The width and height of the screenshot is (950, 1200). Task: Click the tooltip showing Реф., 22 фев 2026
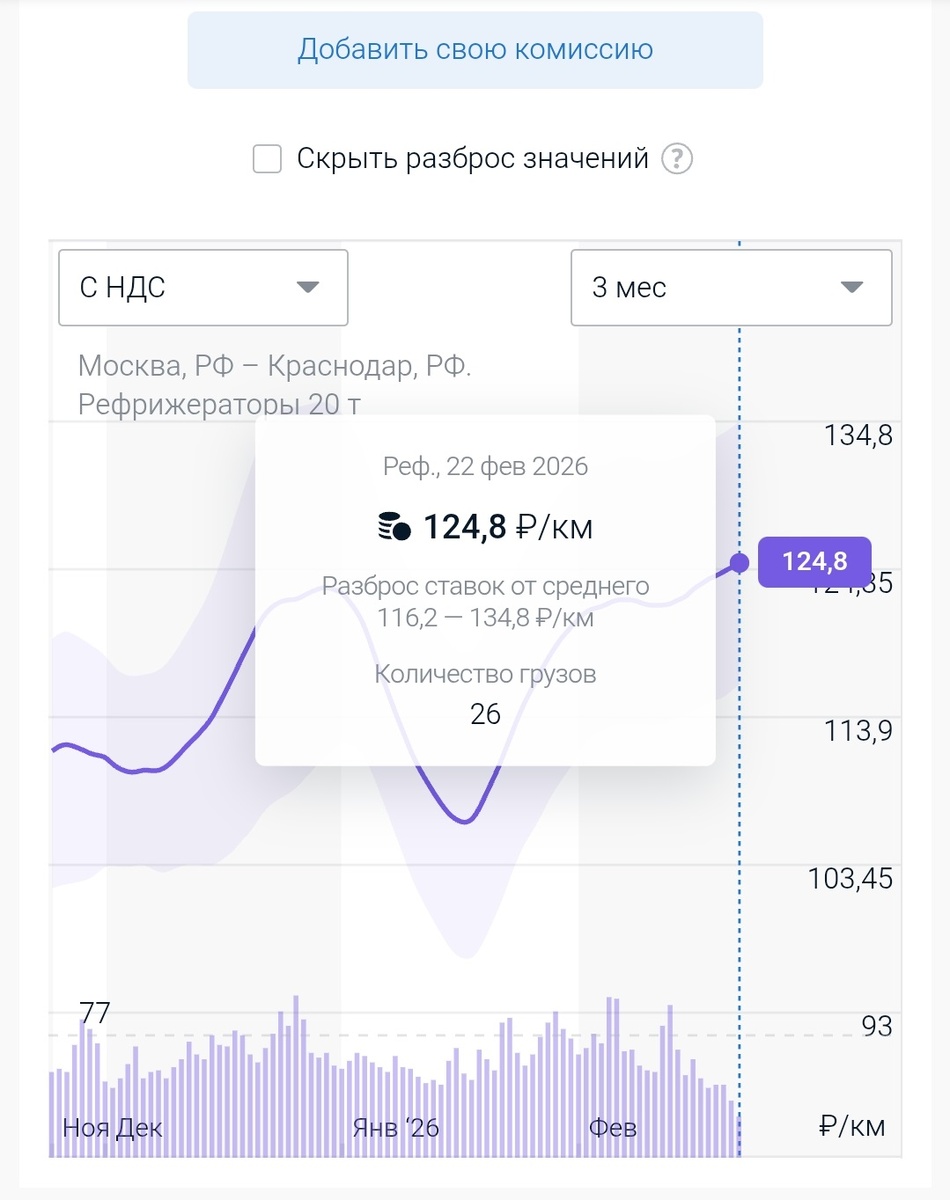(x=487, y=466)
